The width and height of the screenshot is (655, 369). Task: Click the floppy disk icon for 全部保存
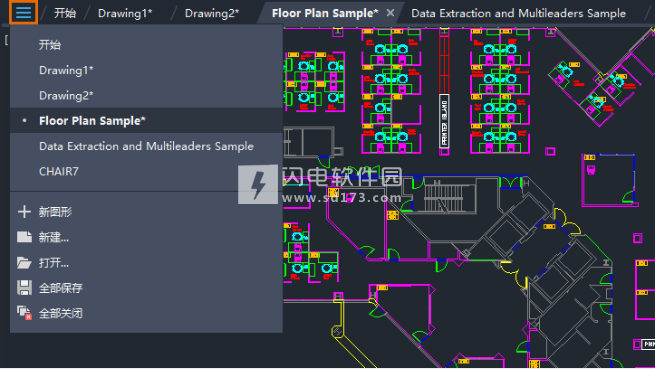24,288
